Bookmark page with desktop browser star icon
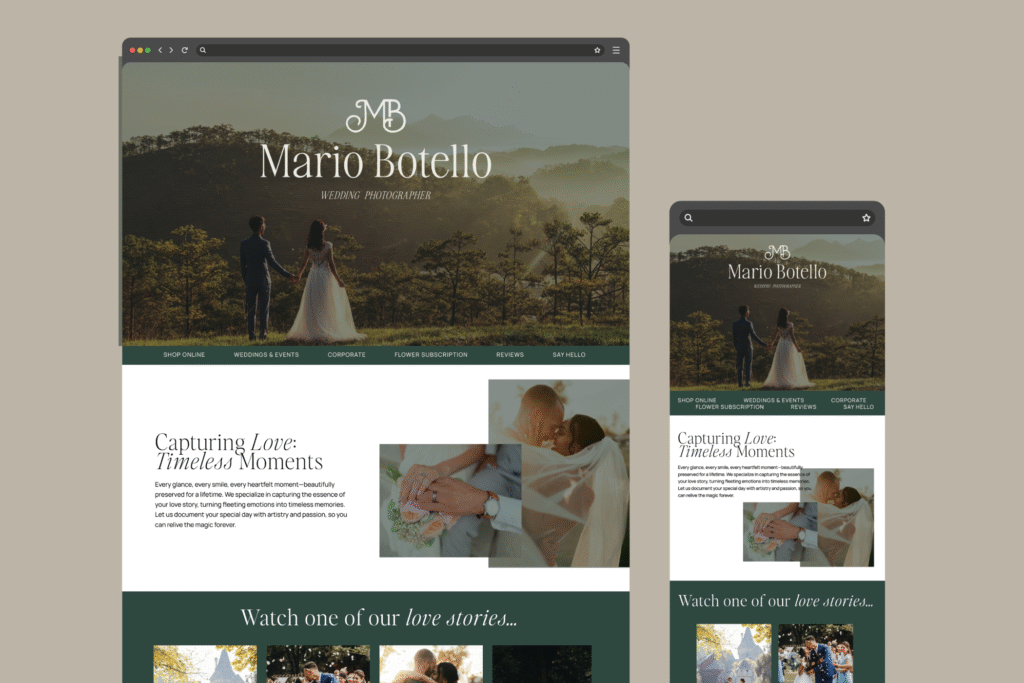This screenshot has width=1024, height=683. point(597,50)
